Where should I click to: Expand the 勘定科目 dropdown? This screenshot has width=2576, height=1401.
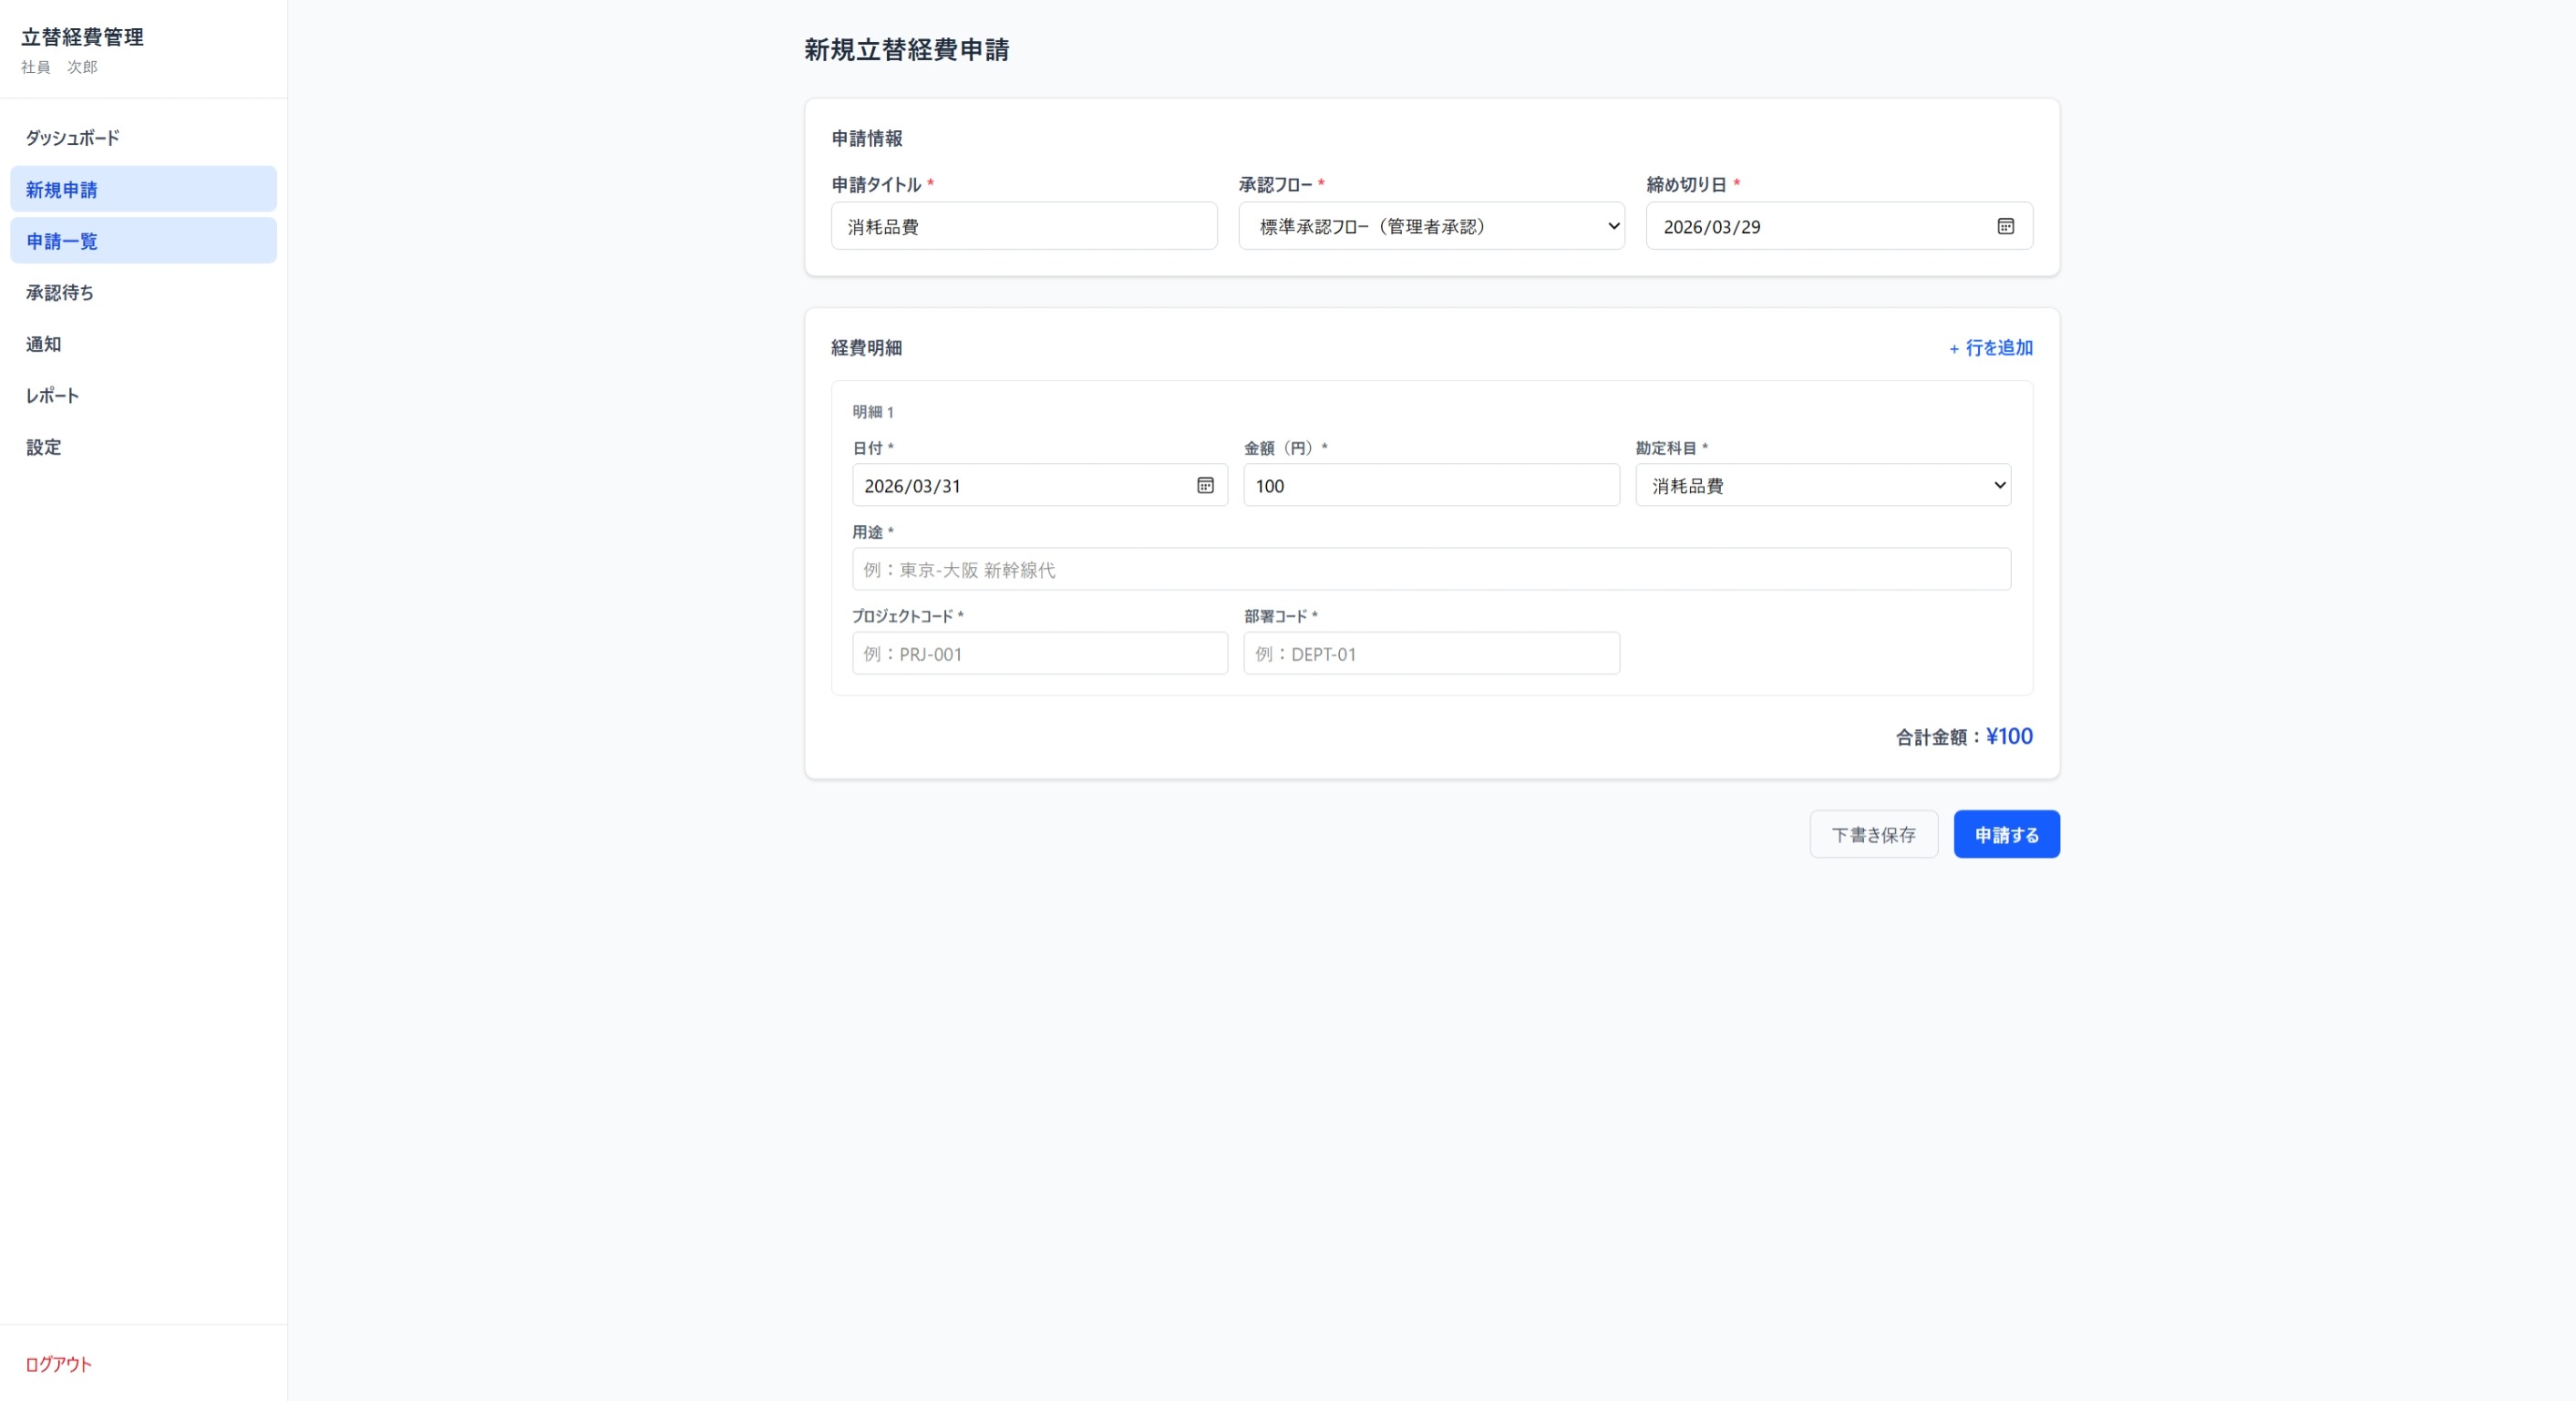click(x=1822, y=485)
